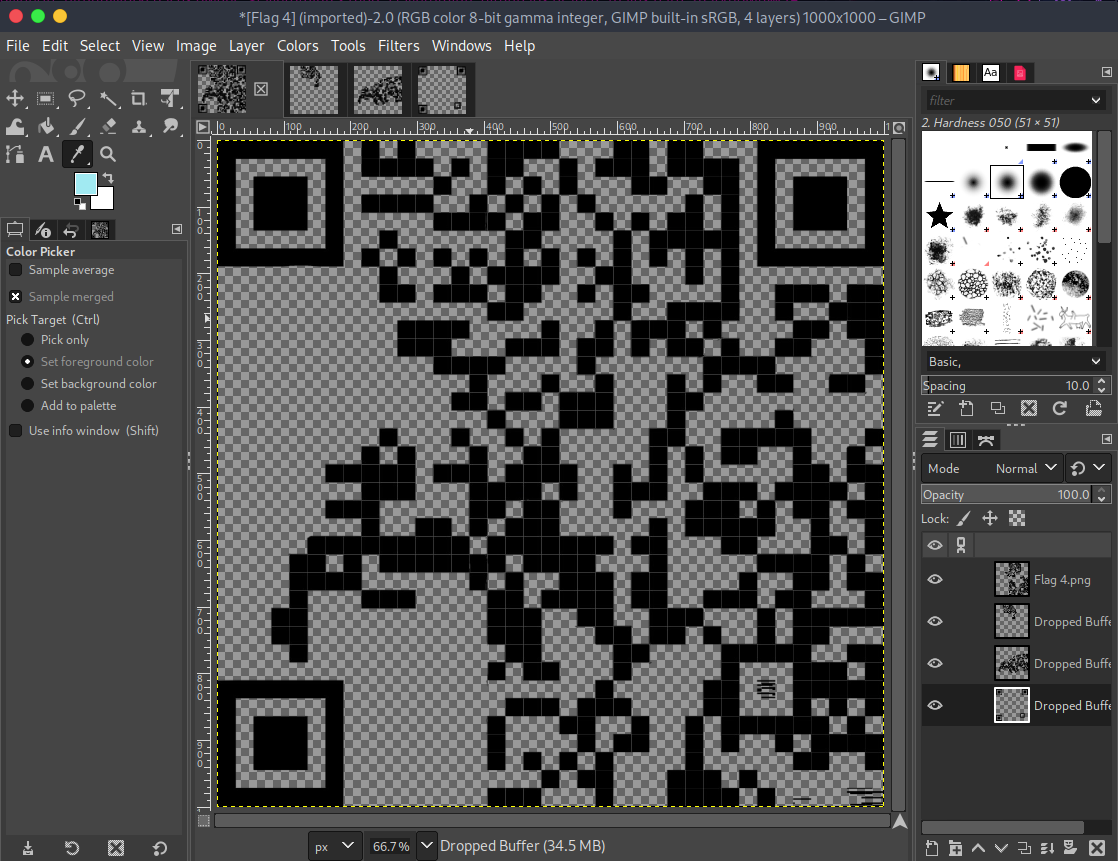
Task: Create a new brush
Action: (966, 408)
